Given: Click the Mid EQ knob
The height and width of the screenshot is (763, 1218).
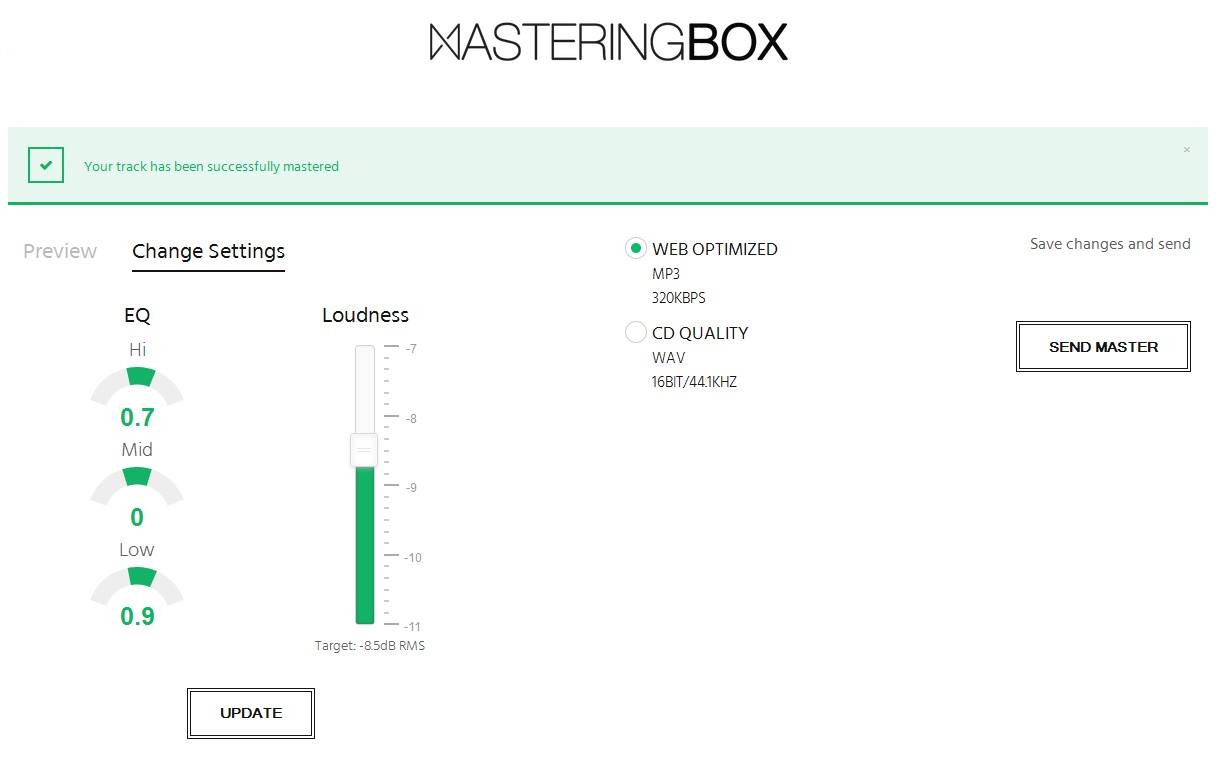Looking at the screenshot, I should [x=137, y=483].
